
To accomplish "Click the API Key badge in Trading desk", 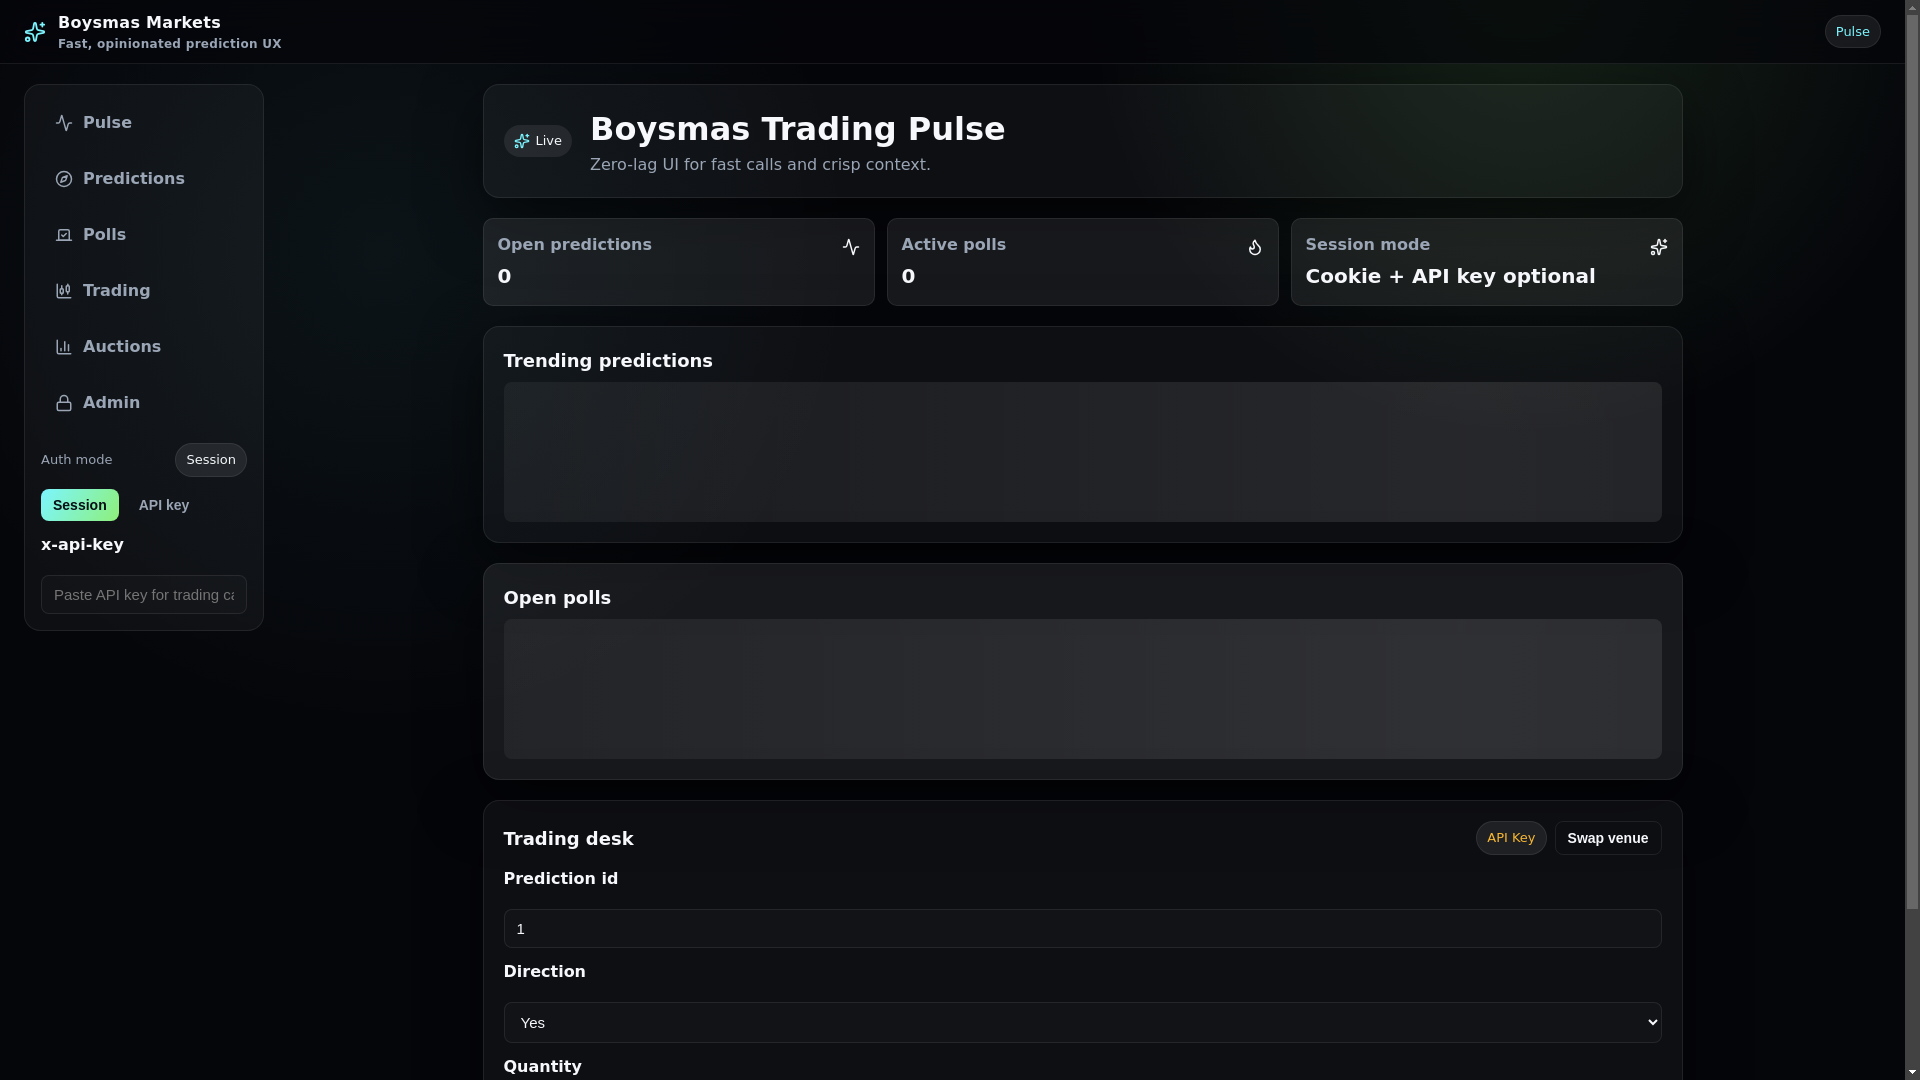I will coord(1510,838).
